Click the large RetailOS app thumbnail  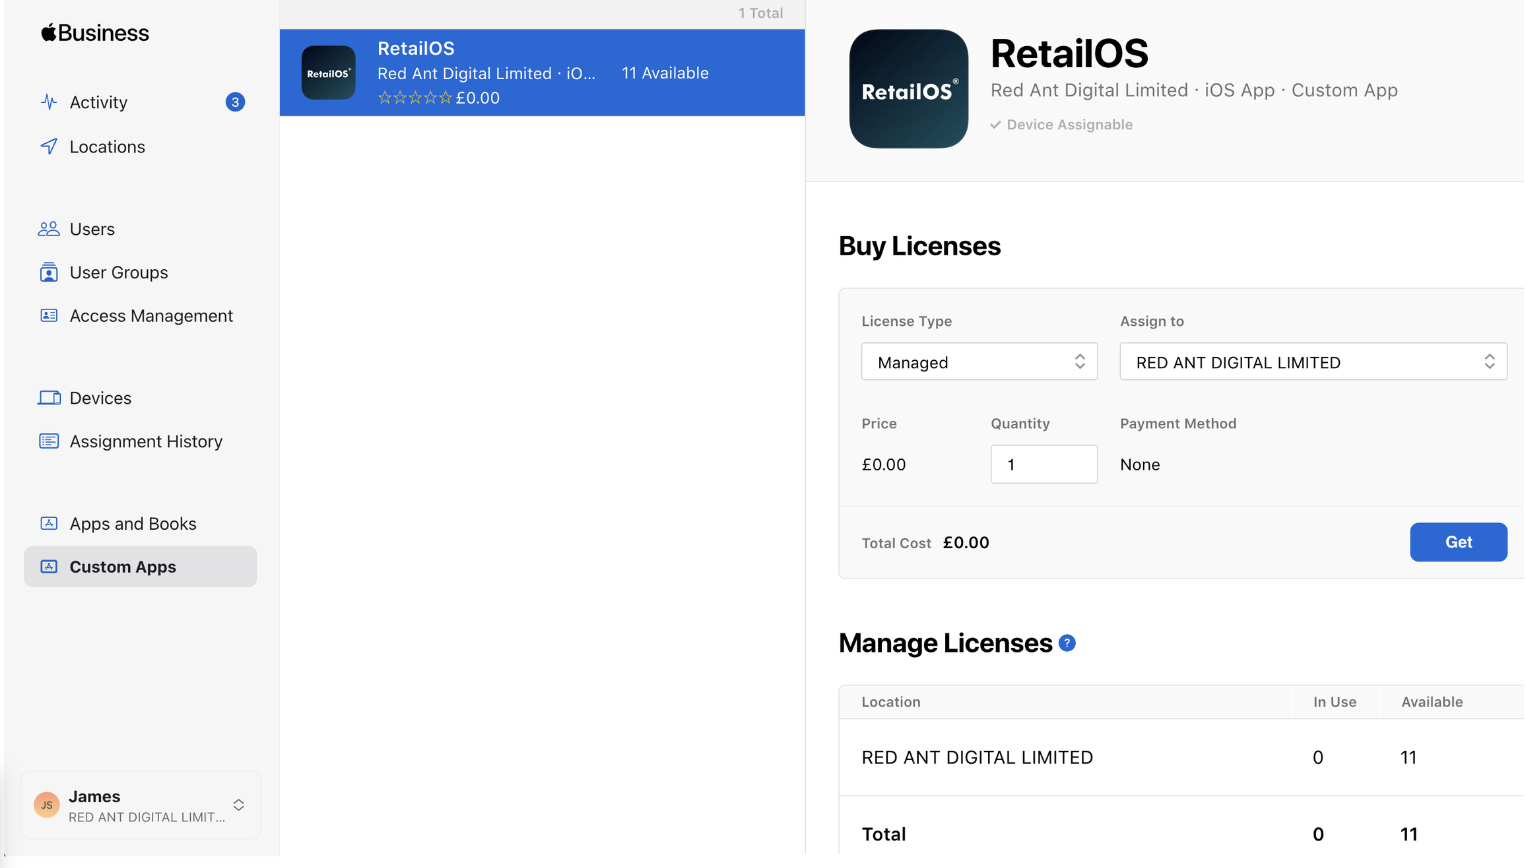click(x=908, y=89)
